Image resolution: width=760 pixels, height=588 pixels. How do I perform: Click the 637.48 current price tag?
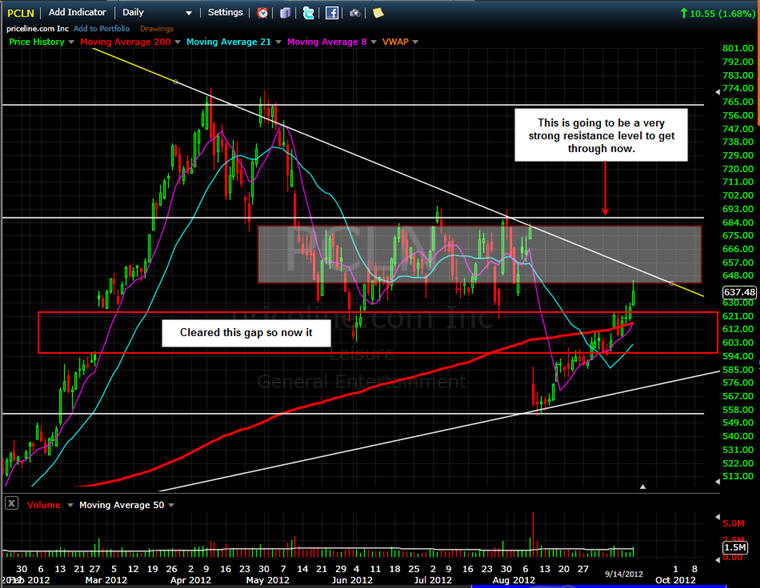point(739,292)
